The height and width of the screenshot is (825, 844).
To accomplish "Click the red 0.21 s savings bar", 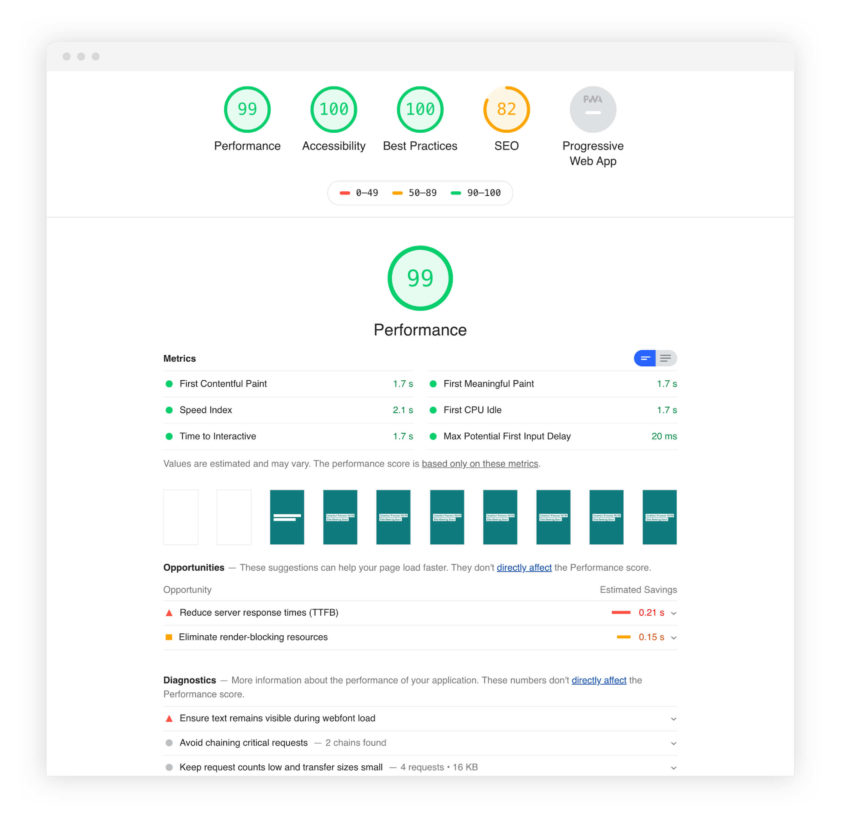I will 621,612.
